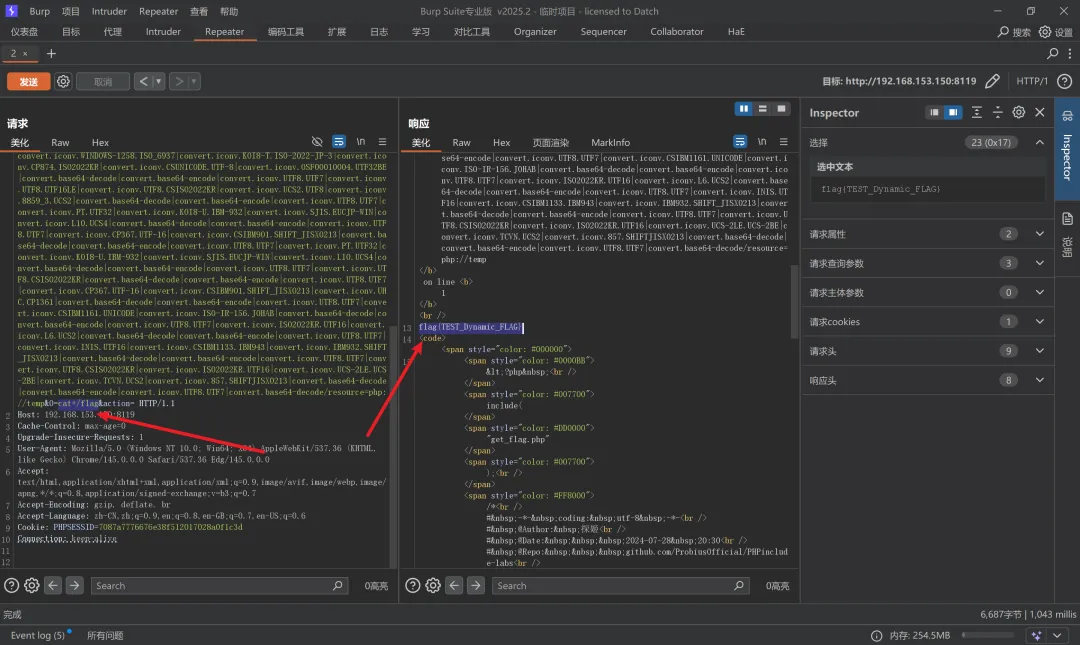This screenshot has width=1080, height=645.
Task: Expand the request body parameters section
Action: [x=1040, y=292]
